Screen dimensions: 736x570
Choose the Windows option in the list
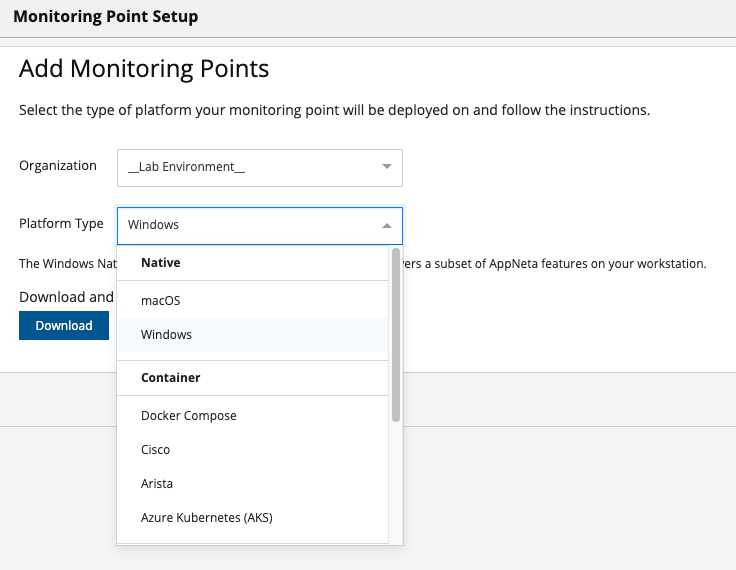point(166,335)
